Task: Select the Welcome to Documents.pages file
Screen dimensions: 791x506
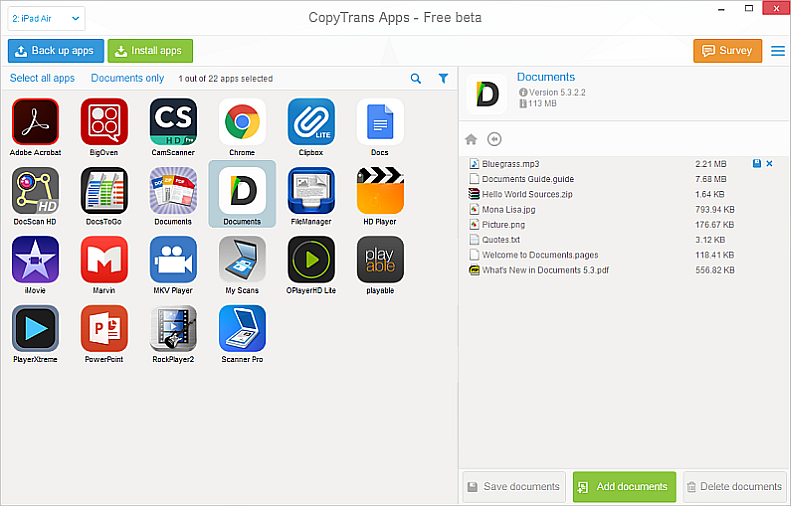Action: pyautogui.click(x=623, y=255)
